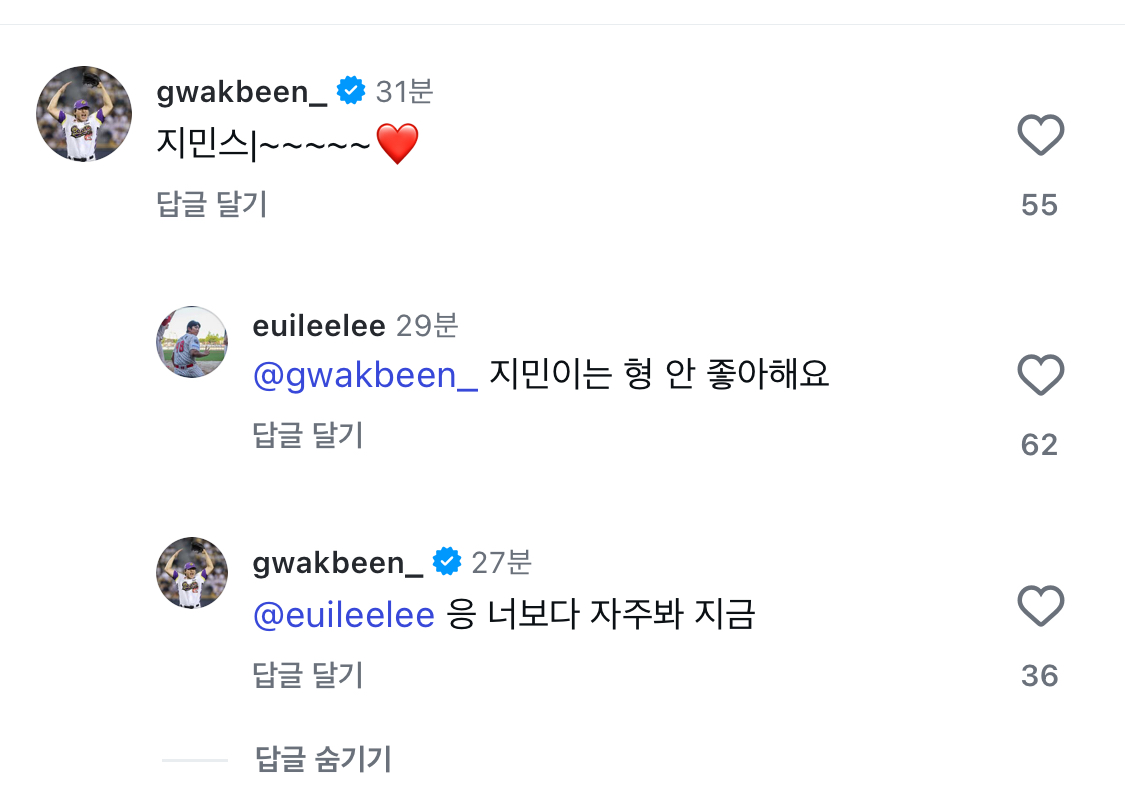1125x785 pixels.
Task: Open euileelee's profile picture
Action: tap(192, 342)
